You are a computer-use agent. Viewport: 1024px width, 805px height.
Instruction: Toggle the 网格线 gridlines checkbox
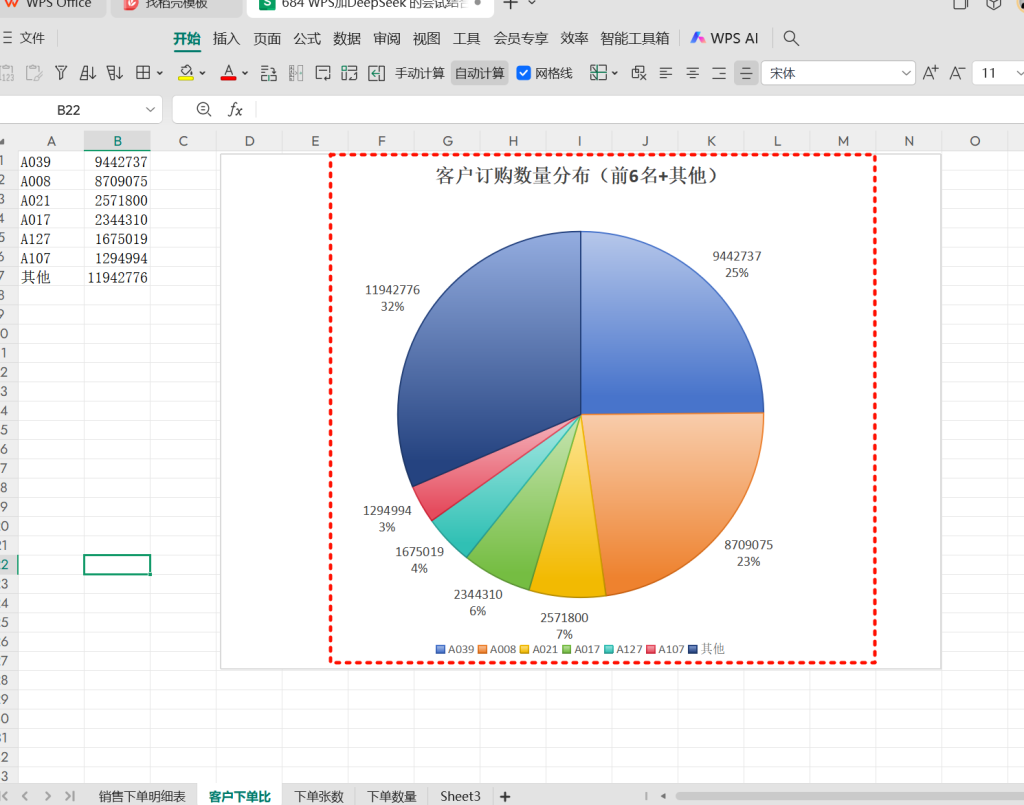point(523,73)
